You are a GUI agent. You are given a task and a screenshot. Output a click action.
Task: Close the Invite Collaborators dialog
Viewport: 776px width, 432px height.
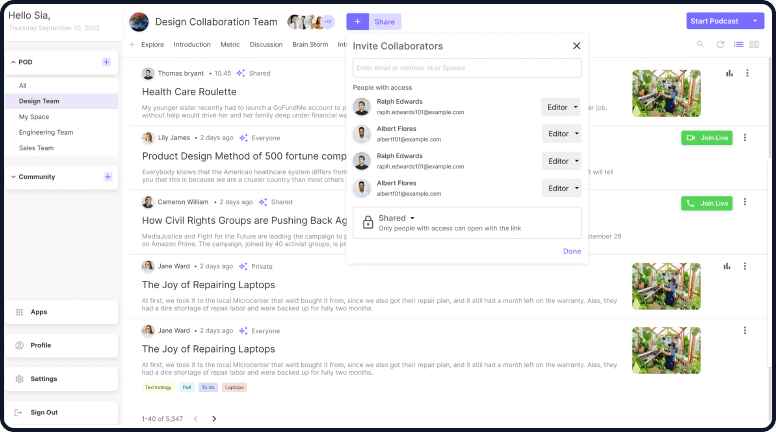(x=576, y=46)
